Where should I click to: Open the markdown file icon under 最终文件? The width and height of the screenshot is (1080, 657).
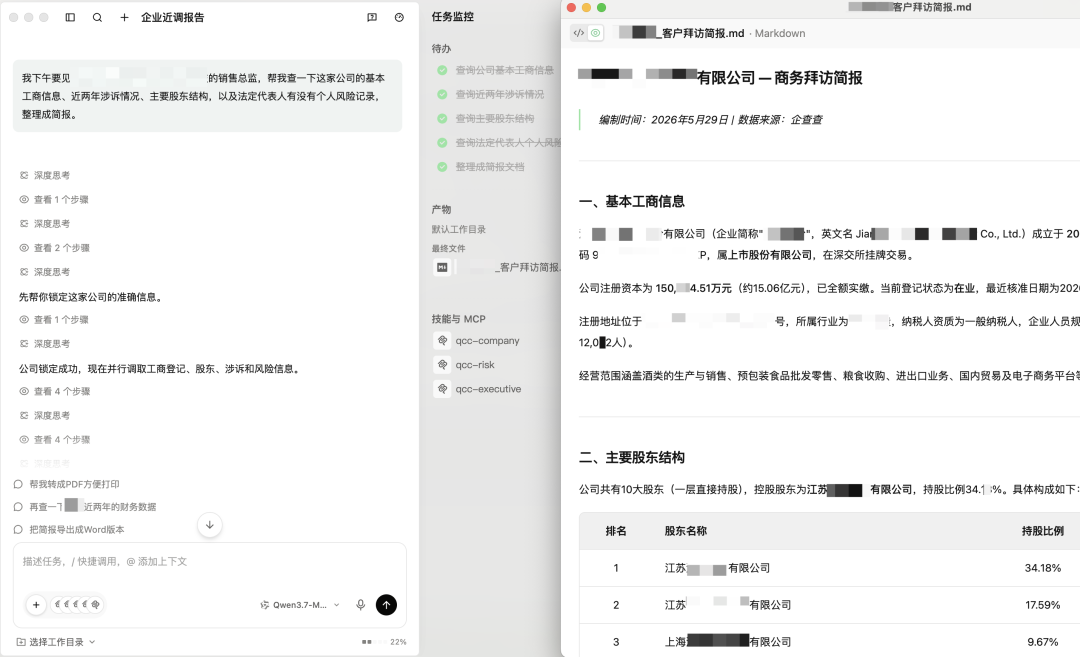(x=442, y=267)
